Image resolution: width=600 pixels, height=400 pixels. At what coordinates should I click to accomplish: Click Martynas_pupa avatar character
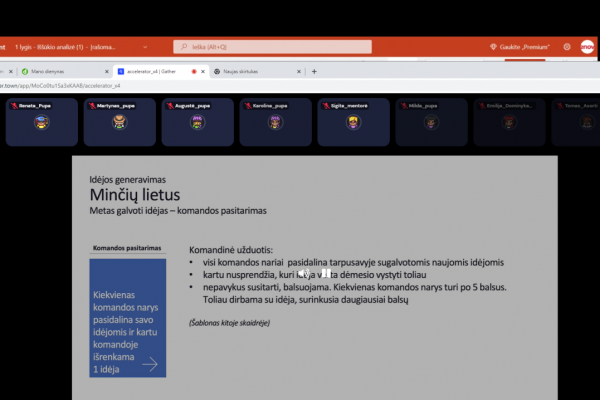tap(120, 122)
